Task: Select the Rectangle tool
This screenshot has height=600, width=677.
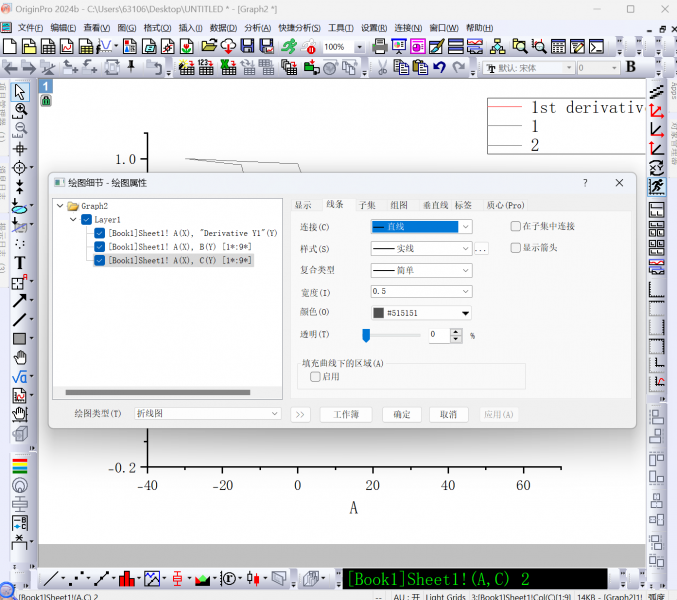Action: pyautogui.click(x=20, y=339)
